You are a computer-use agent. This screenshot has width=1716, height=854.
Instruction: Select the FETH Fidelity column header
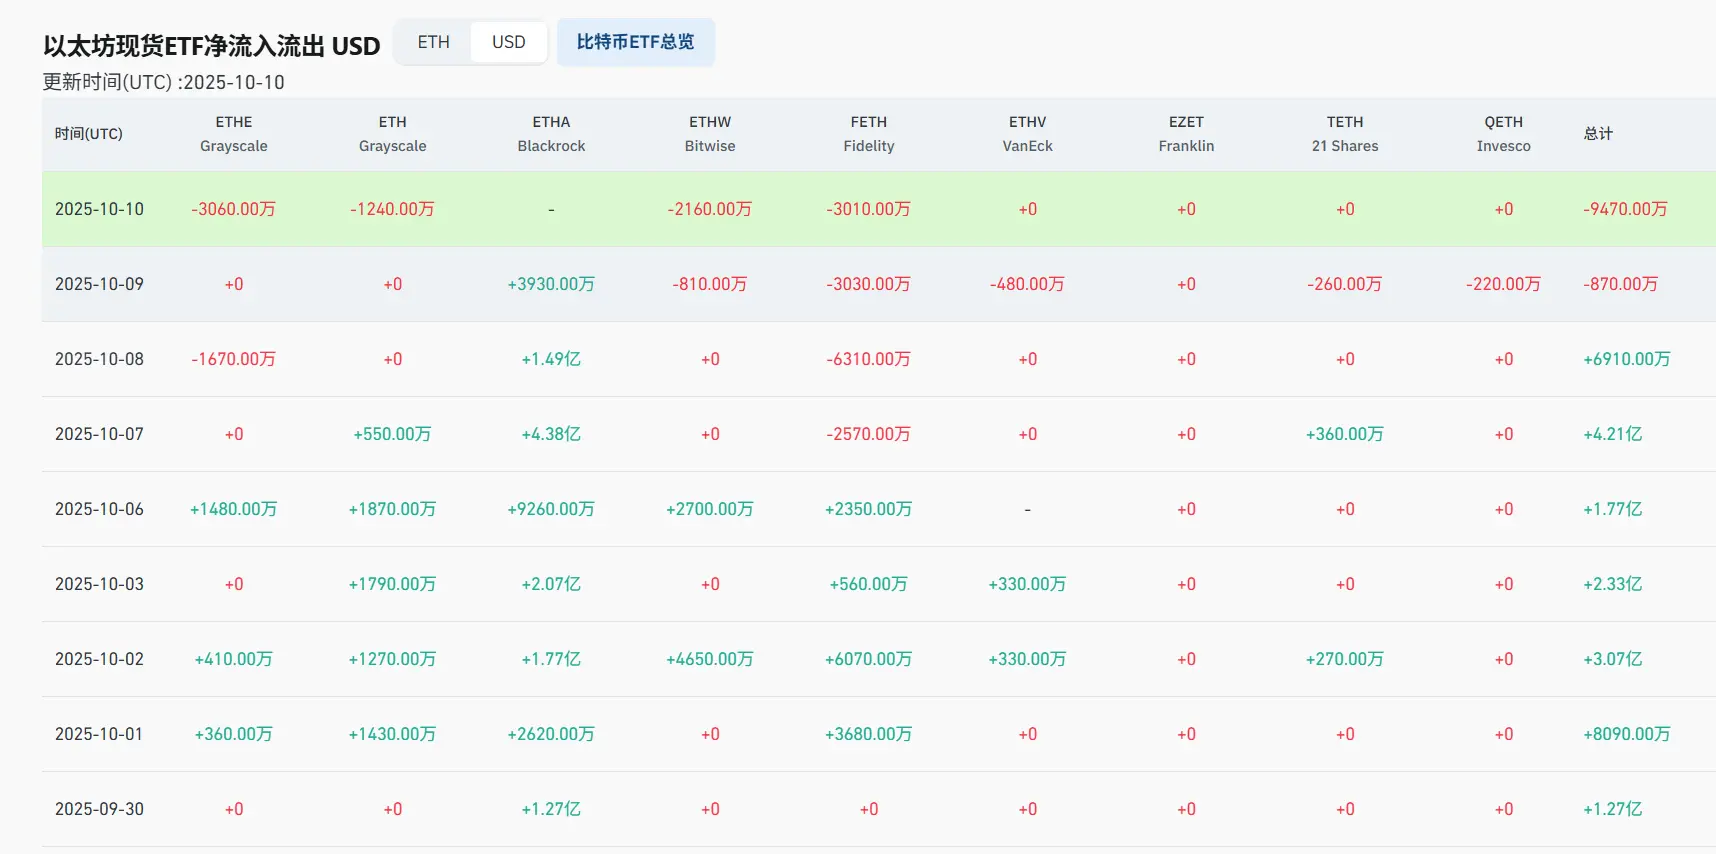868,134
